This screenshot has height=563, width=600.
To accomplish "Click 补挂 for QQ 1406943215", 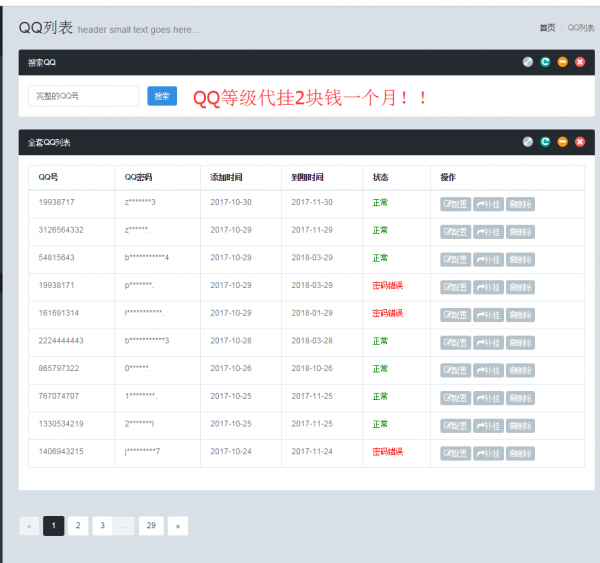I will (488, 454).
